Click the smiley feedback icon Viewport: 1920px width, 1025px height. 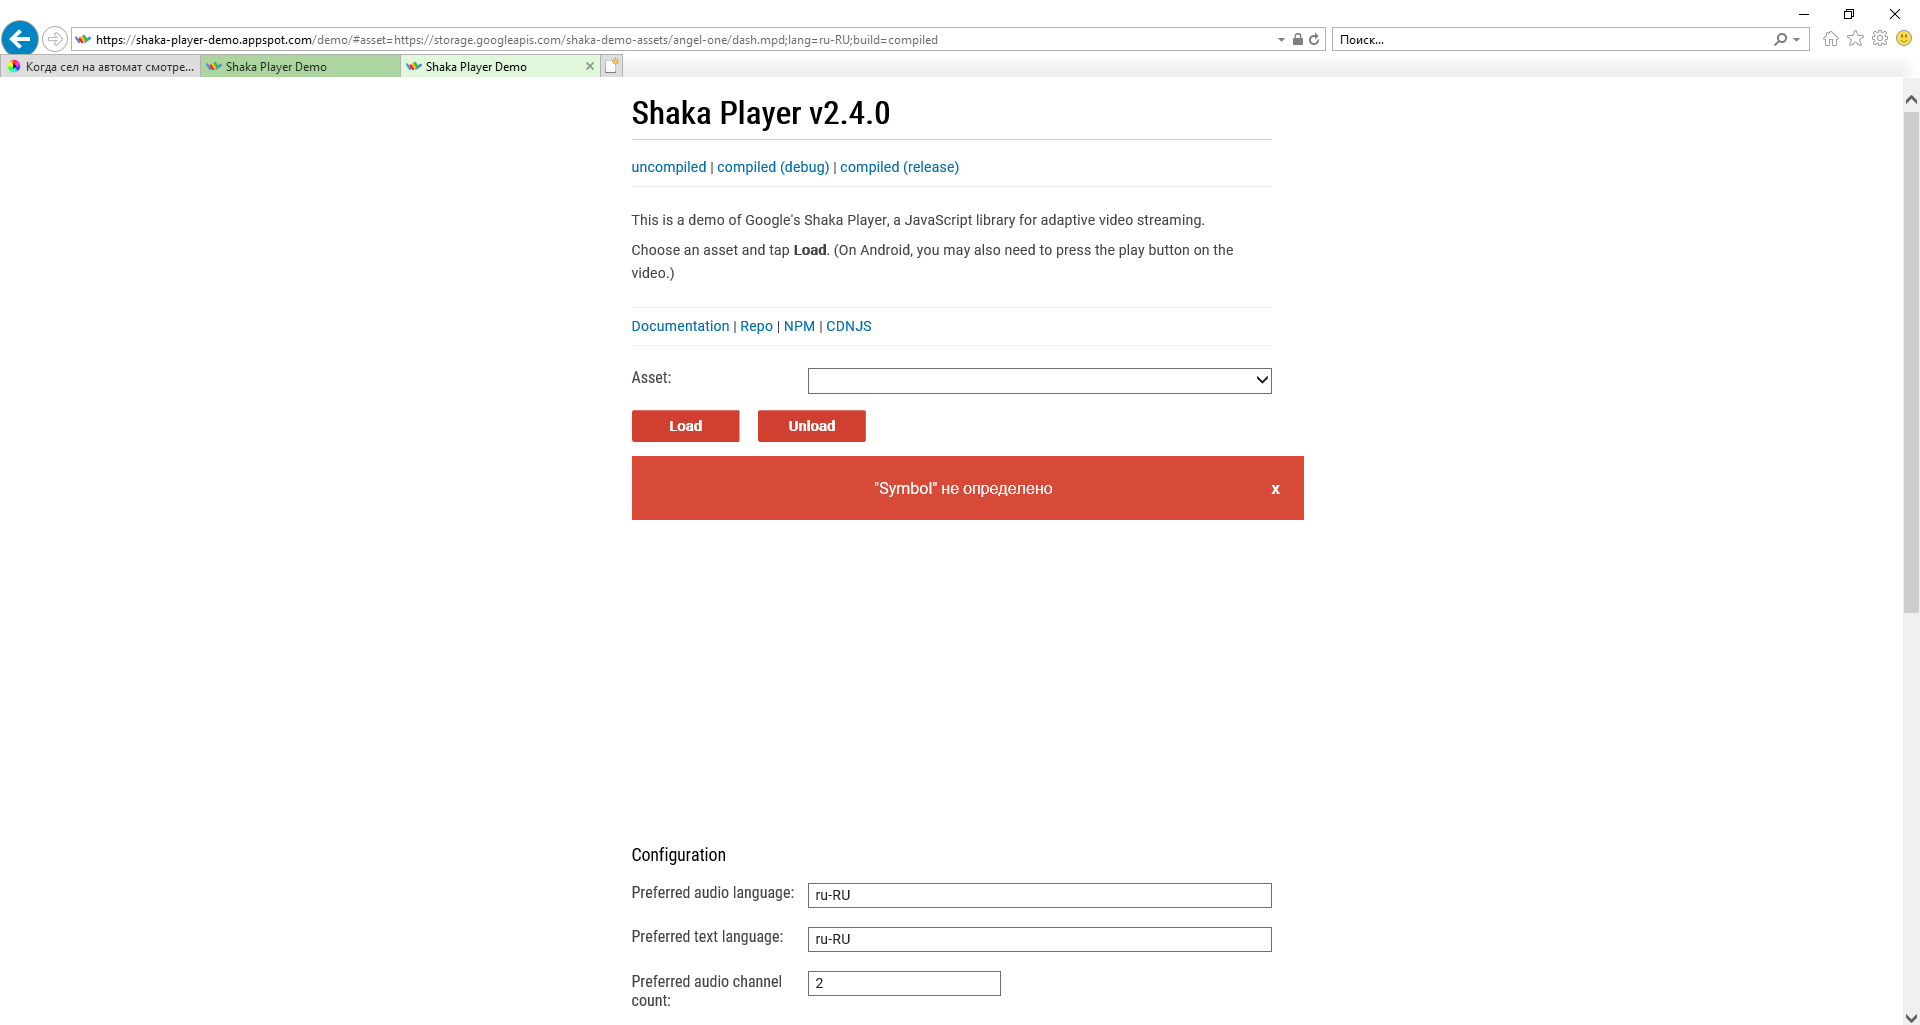point(1904,39)
